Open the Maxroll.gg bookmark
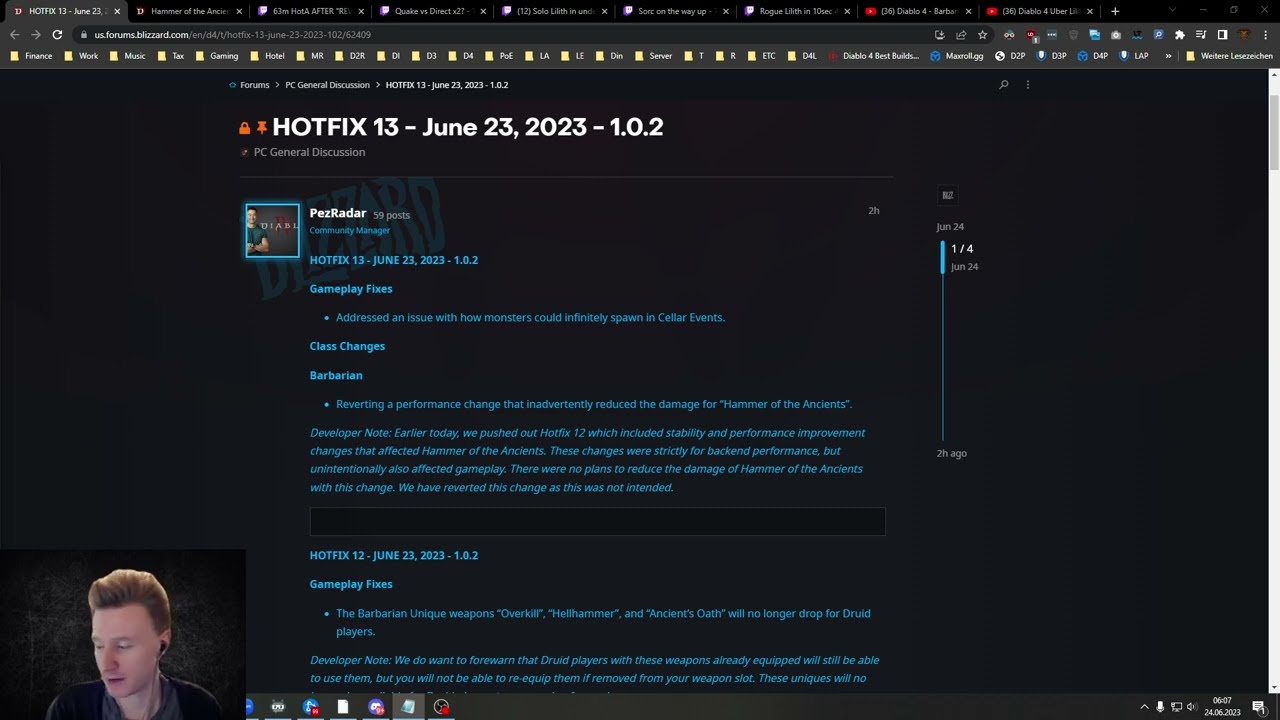The height and width of the screenshot is (720, 1280). tap(955, 56)
